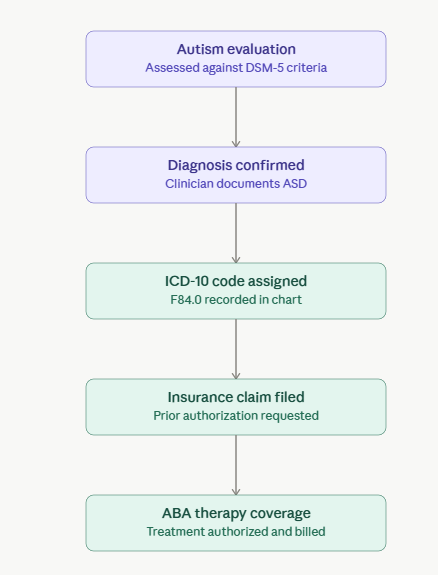
Task: Click arrowhead pointing at Insurance claim filed
Action: (x=236, y=376)
